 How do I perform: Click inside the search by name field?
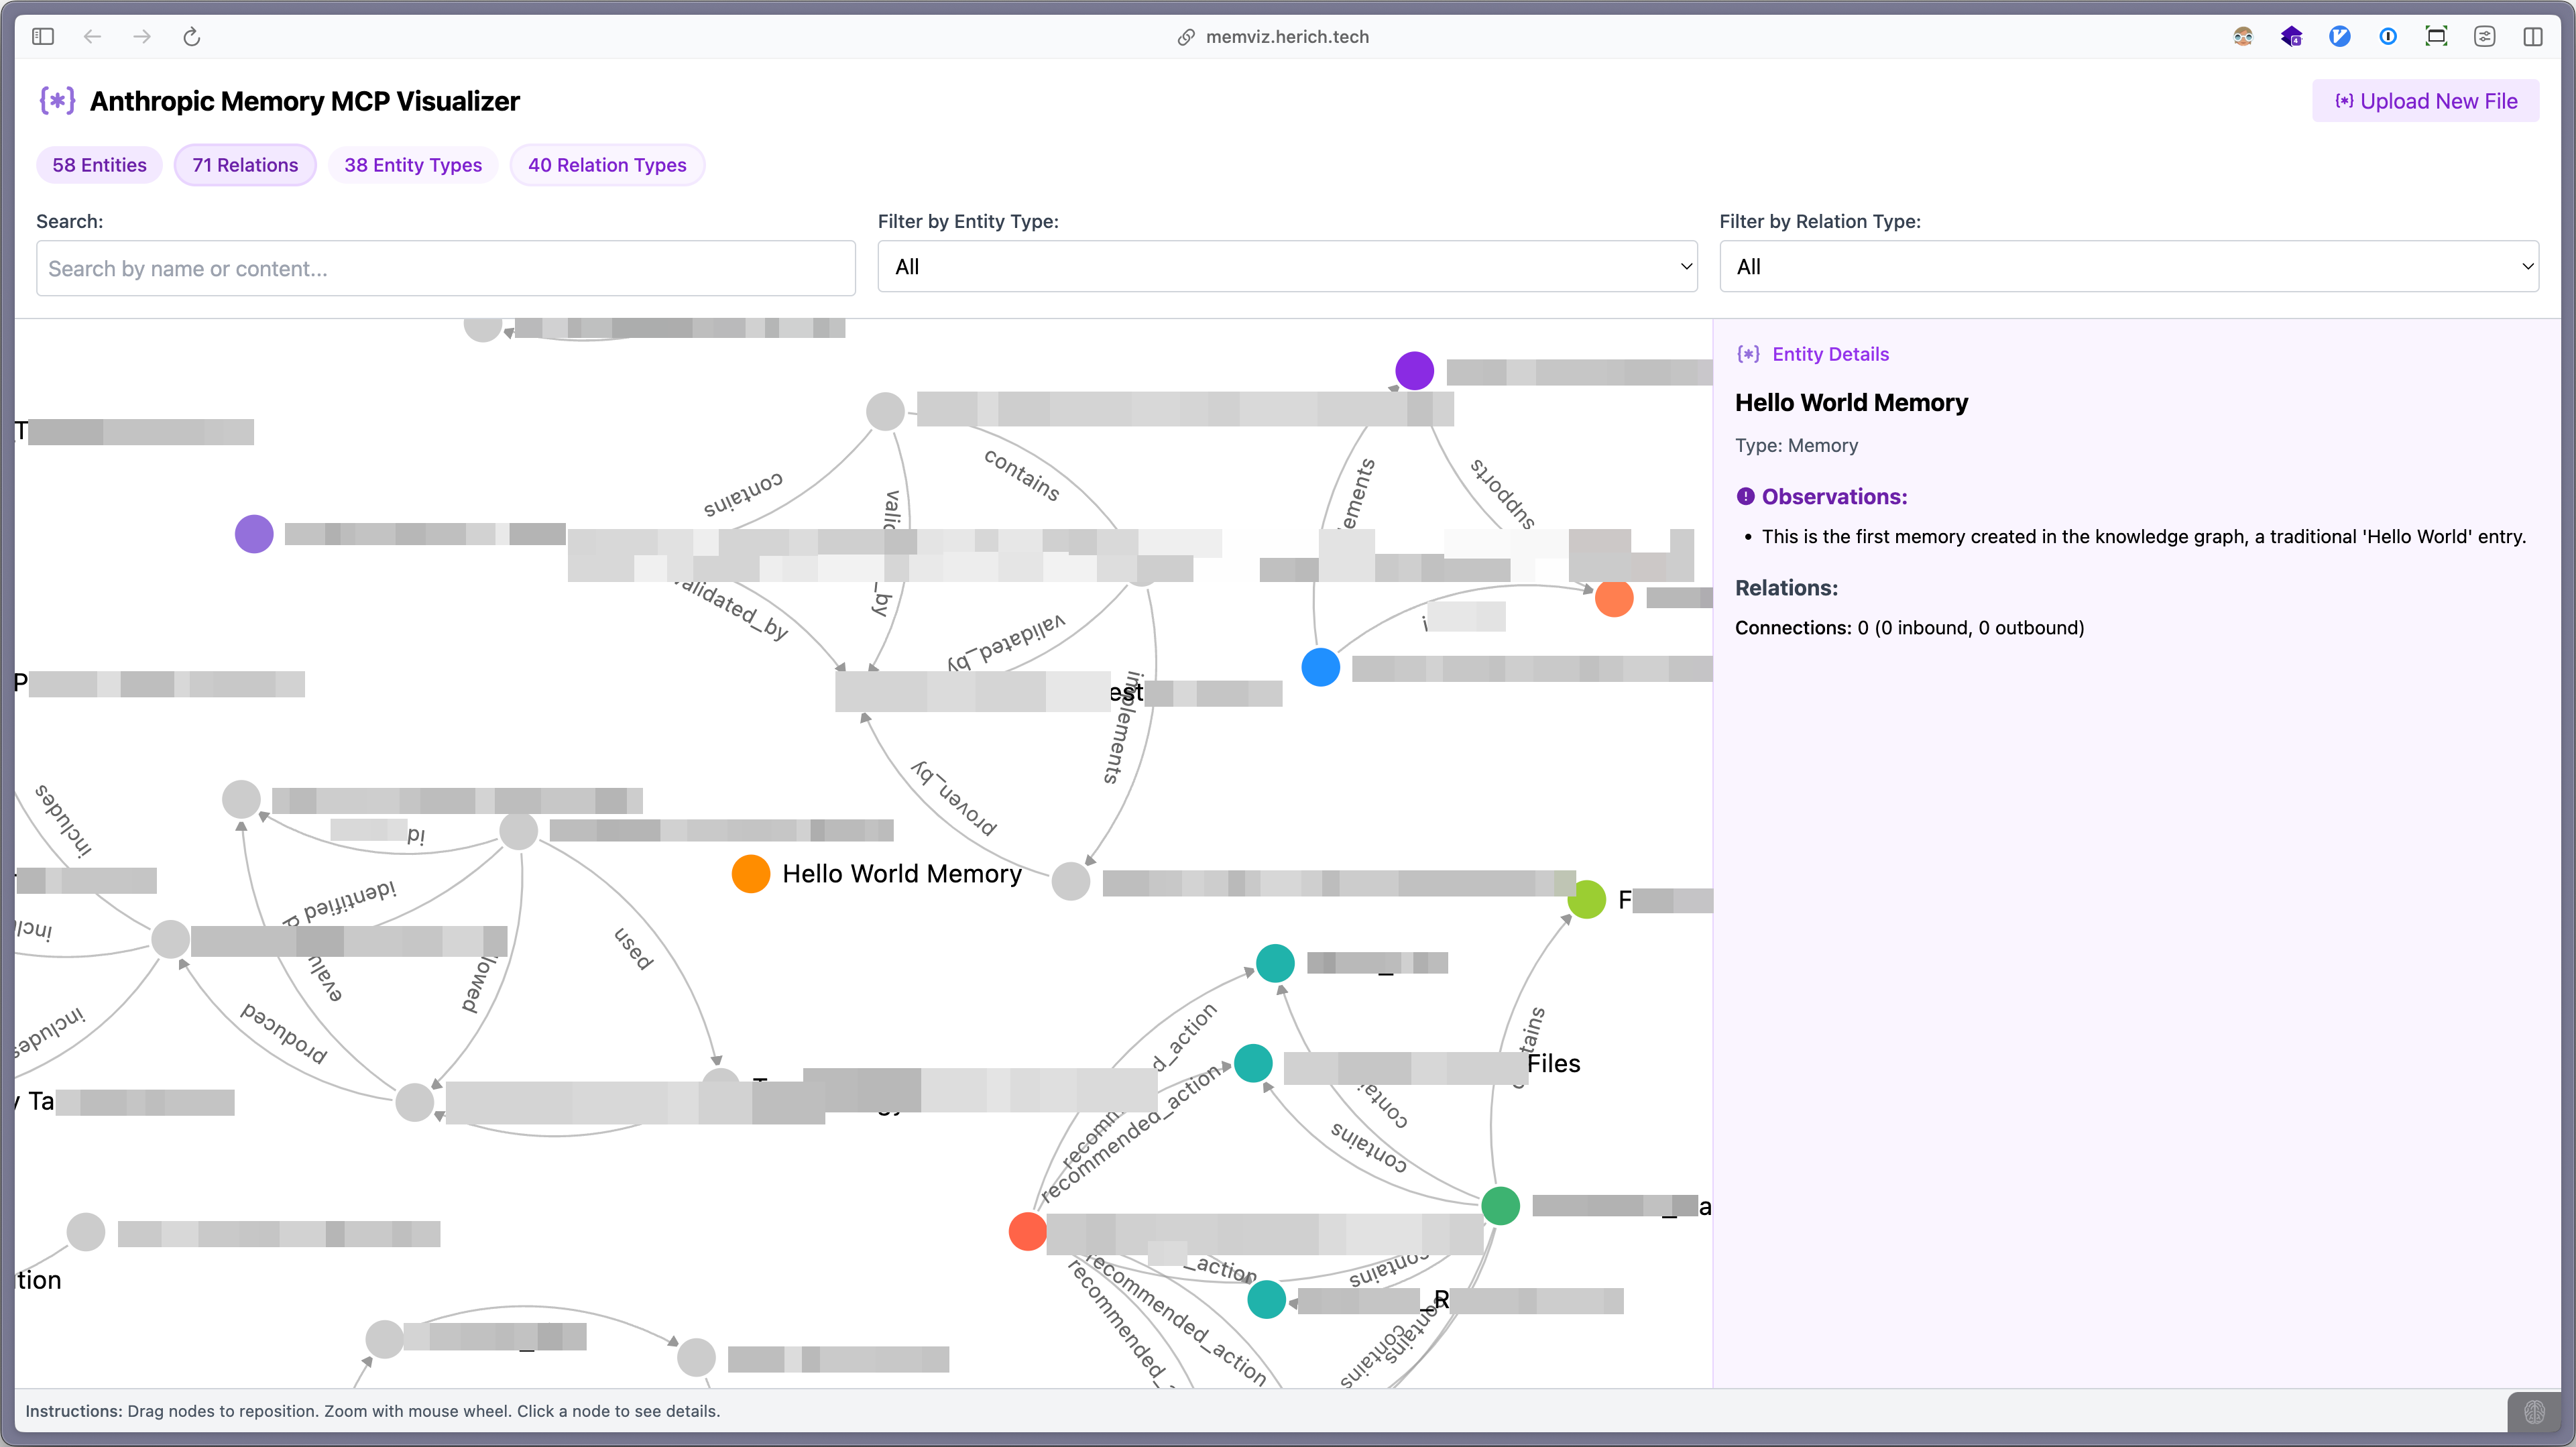(x=445, y=267)
